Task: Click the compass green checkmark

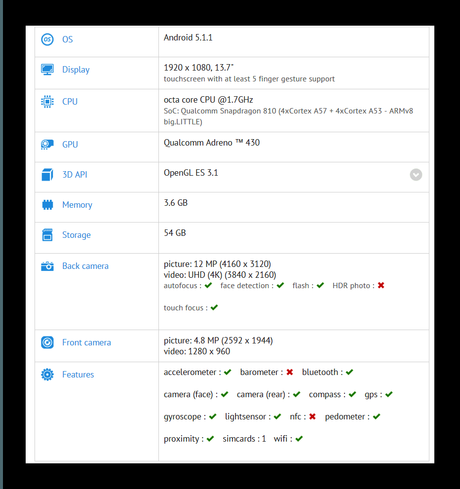Action: pyautogui.click(x=352, y=394)
